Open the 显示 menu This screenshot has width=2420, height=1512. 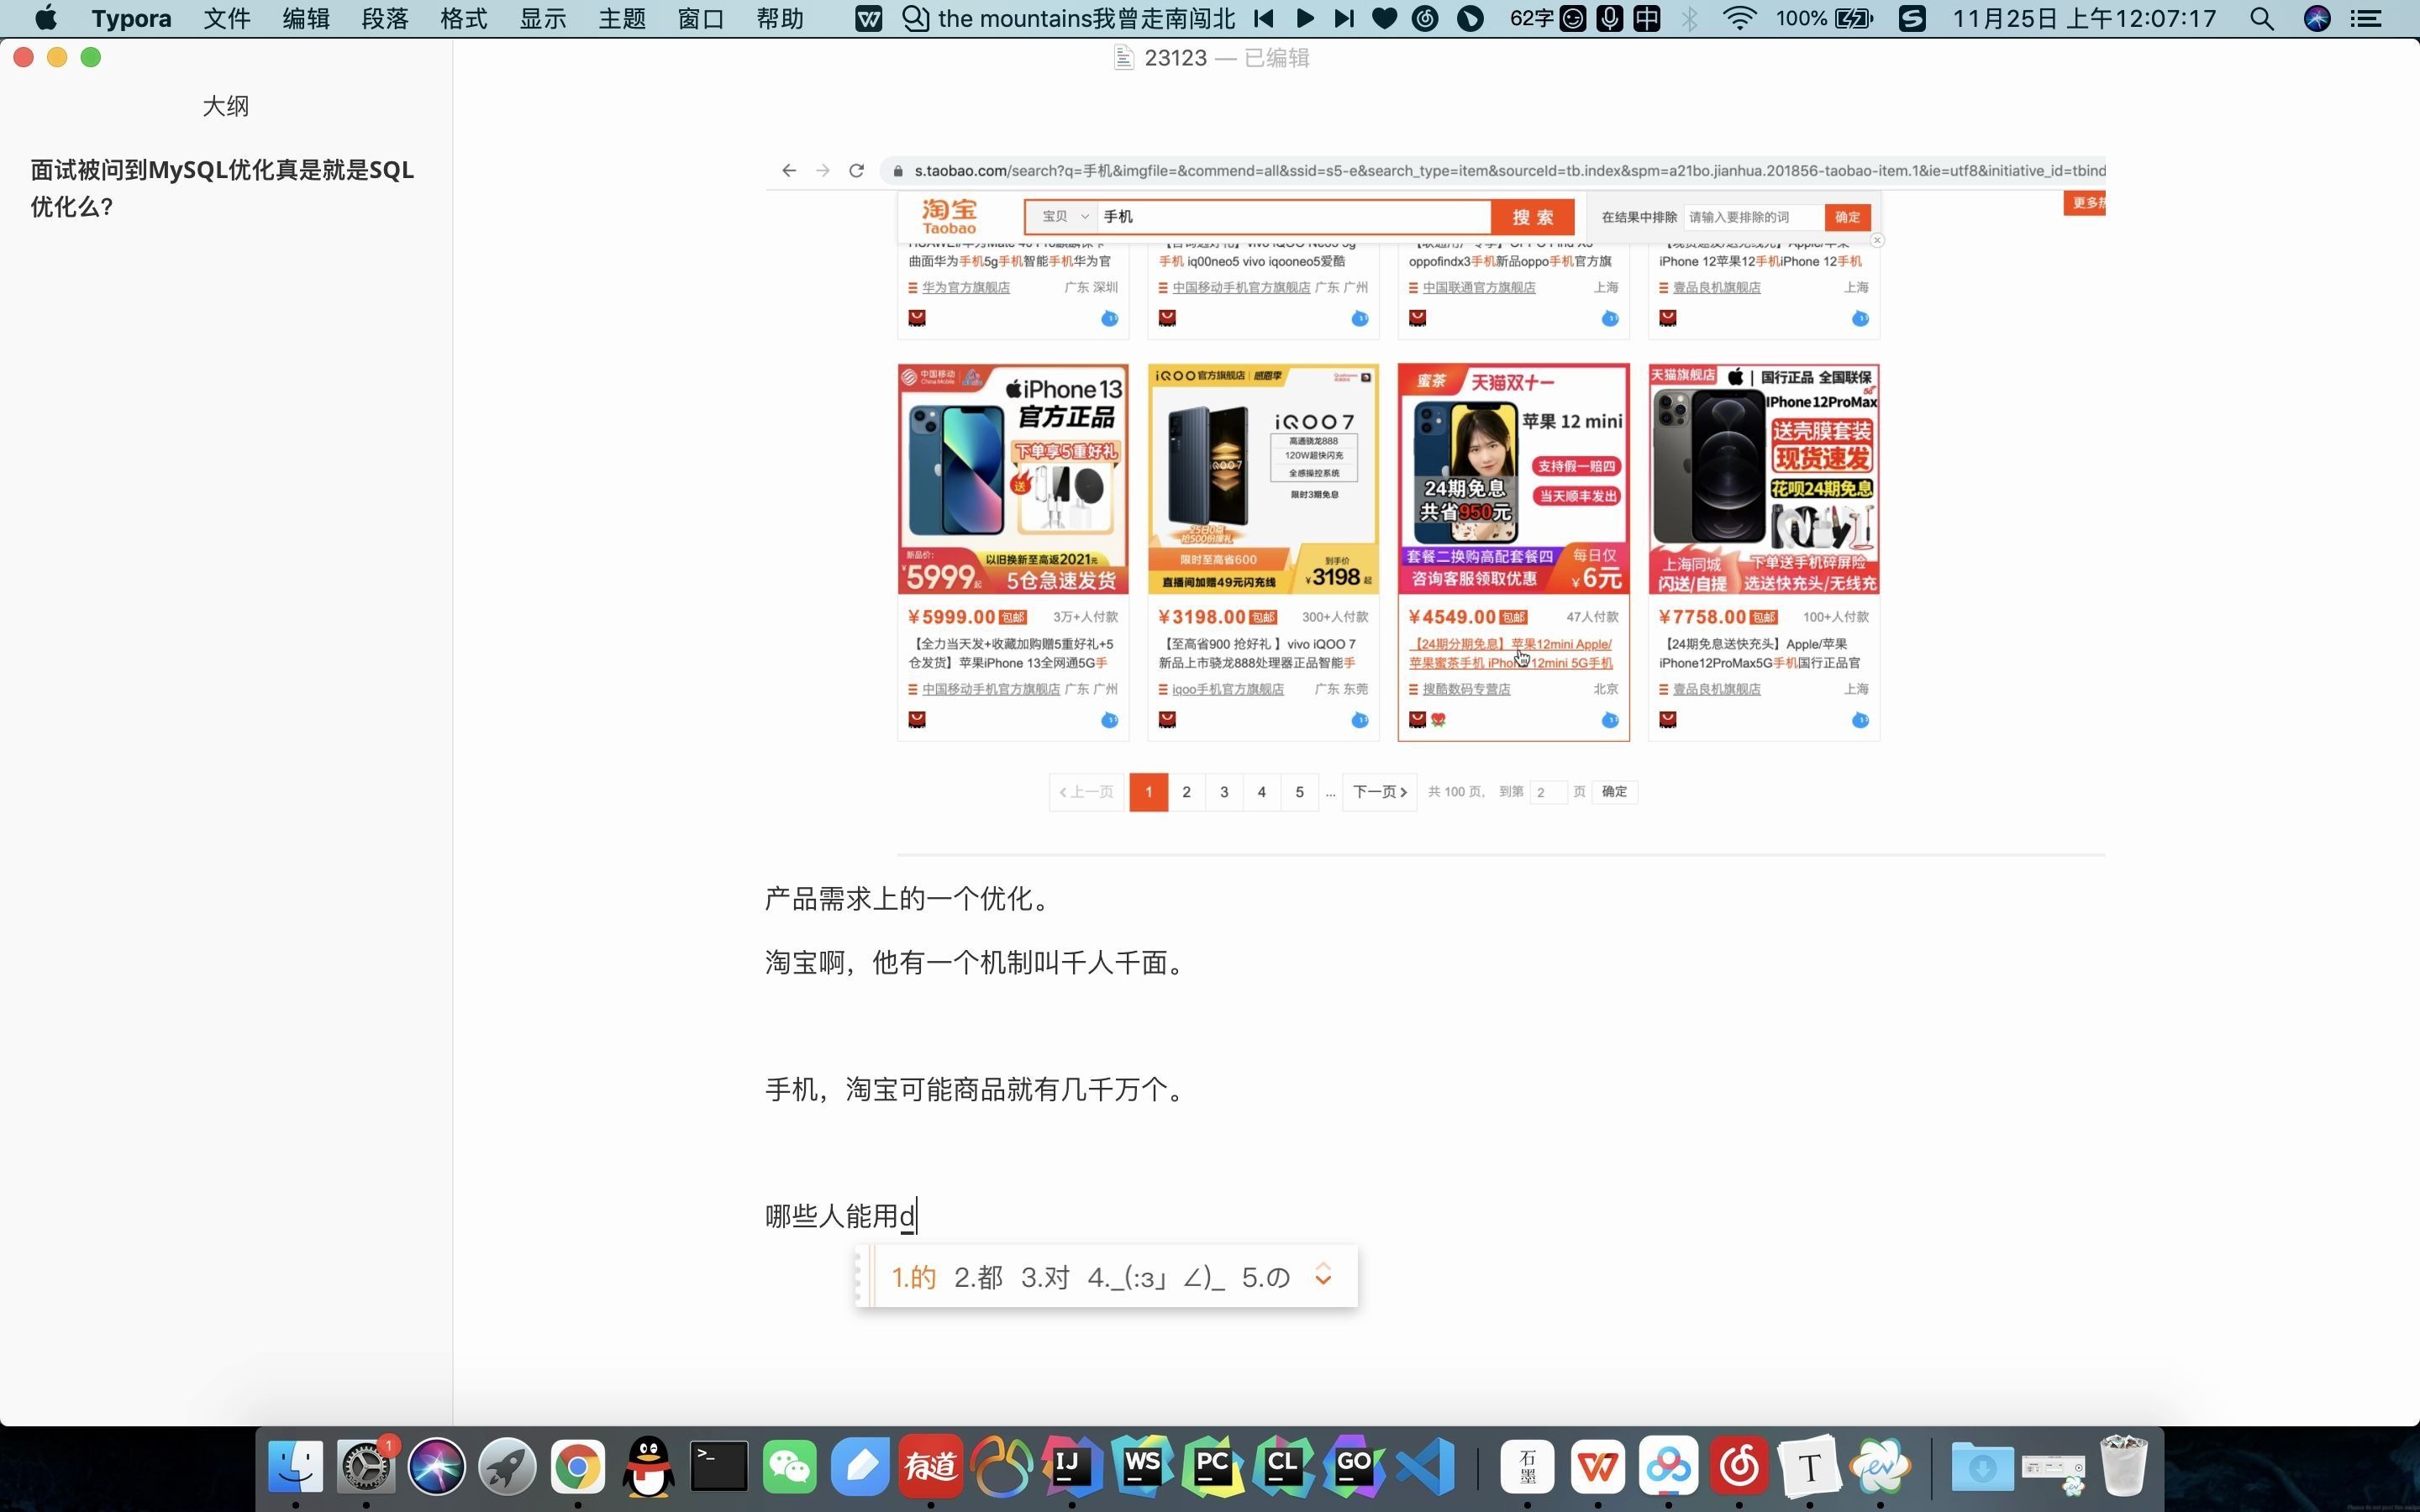tap(543, 18)
